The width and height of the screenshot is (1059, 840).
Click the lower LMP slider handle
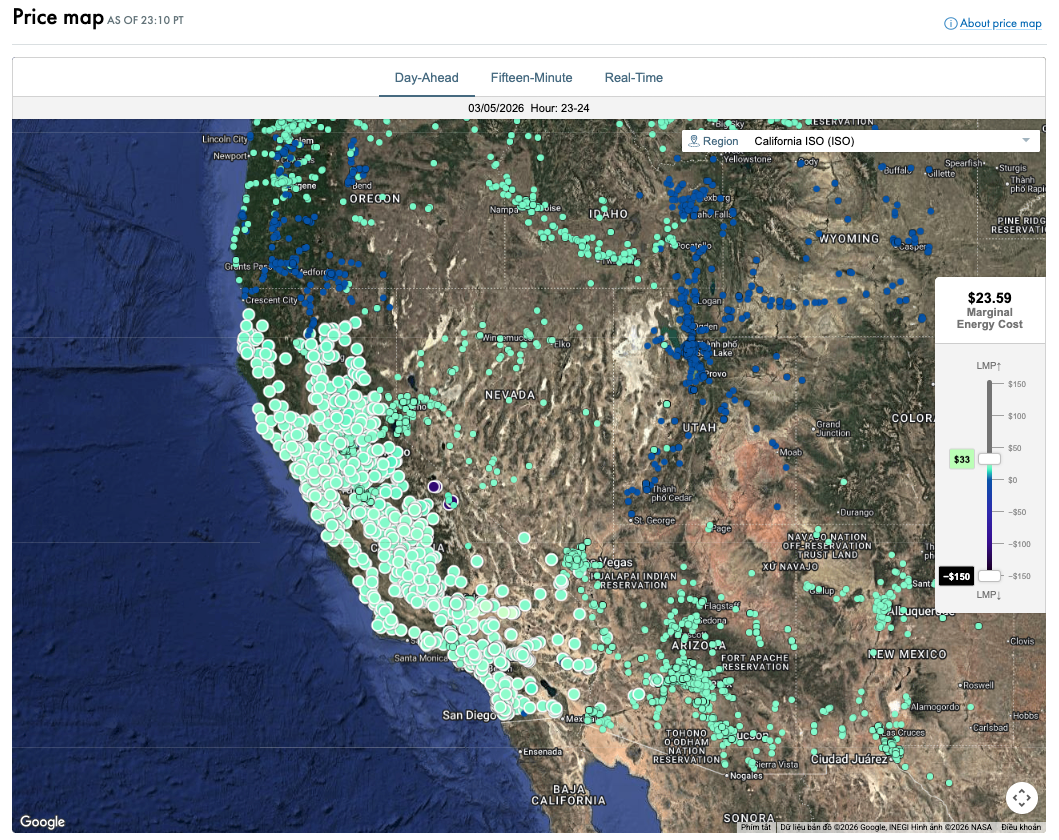989,576
